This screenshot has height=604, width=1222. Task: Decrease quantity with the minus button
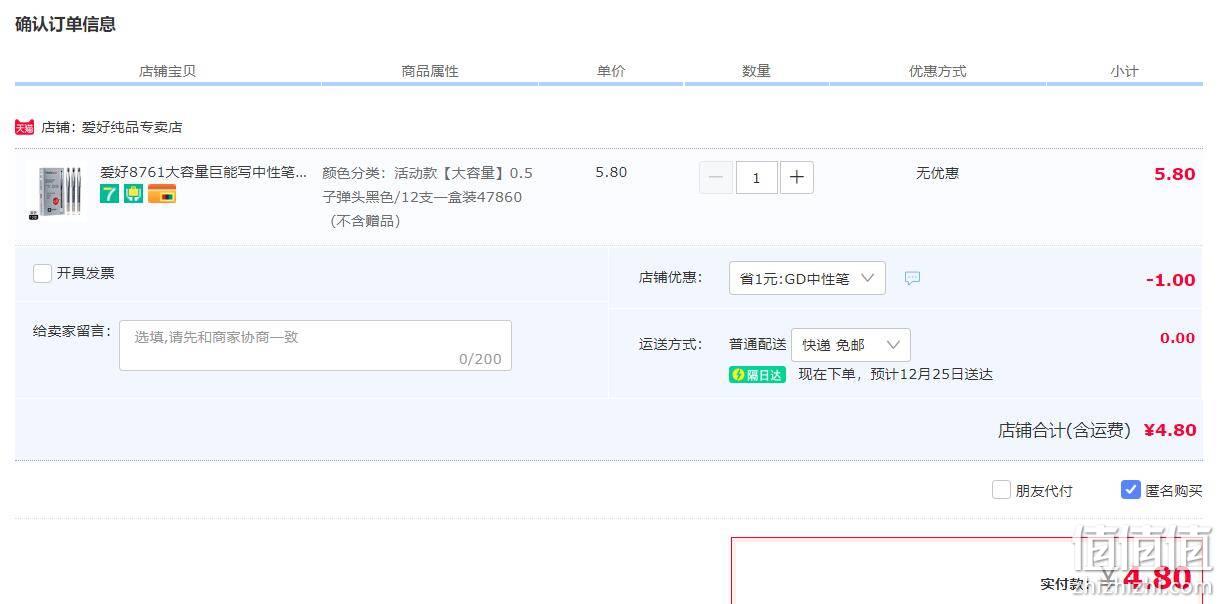(x=715, y=177)
